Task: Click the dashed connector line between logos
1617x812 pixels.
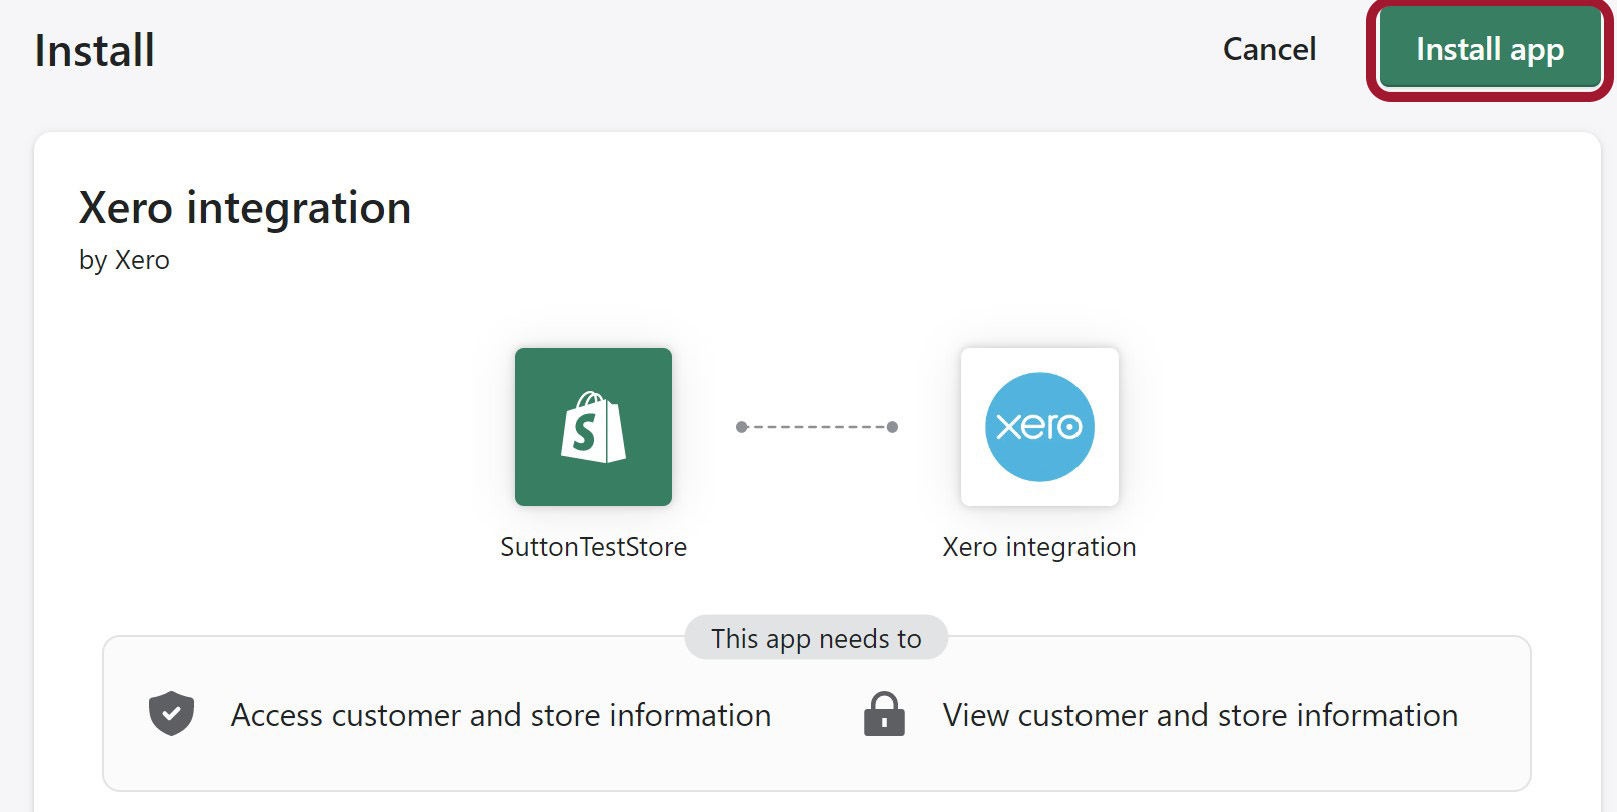Action: click(x=817, y=427)
